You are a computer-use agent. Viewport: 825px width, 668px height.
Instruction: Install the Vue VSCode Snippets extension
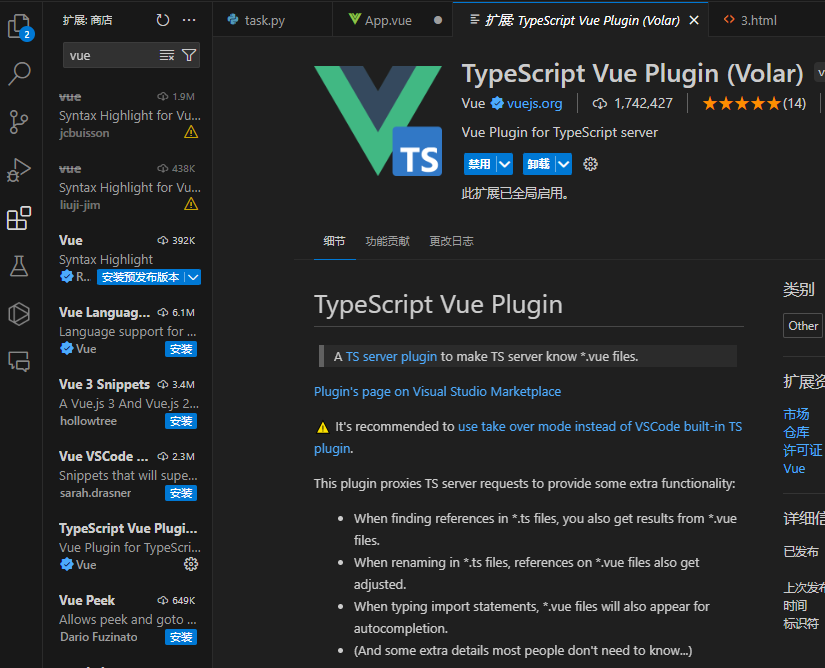(x=181, y=493)
